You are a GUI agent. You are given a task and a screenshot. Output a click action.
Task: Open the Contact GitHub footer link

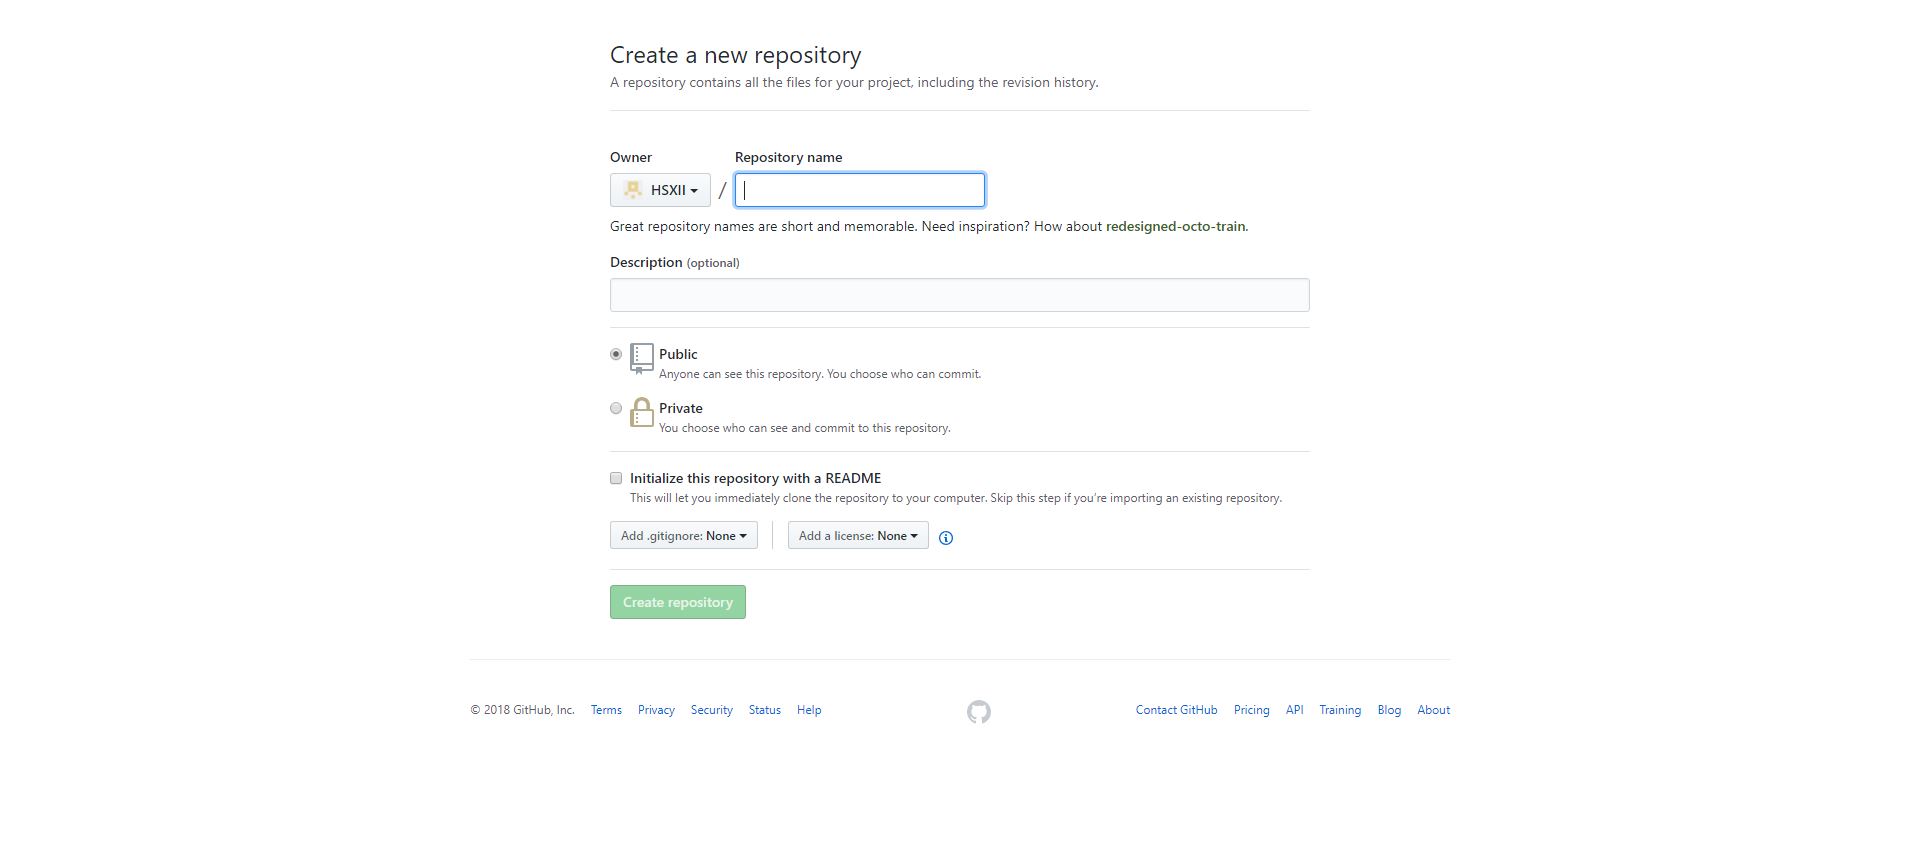coord(1176,710)
